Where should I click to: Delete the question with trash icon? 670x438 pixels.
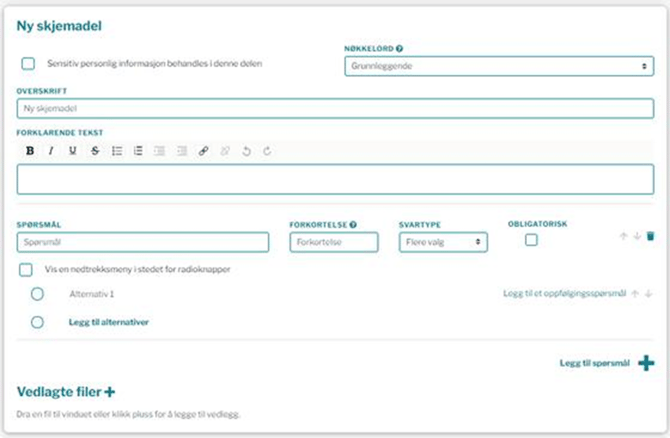click(650, 236)
